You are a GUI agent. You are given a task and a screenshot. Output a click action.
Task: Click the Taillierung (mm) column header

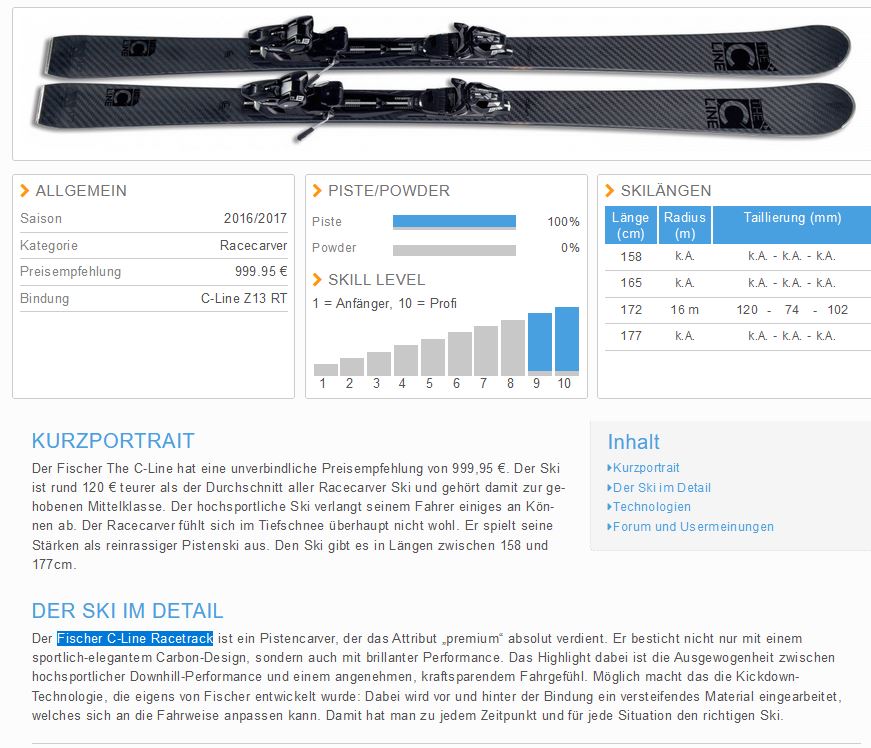[791, 218]
